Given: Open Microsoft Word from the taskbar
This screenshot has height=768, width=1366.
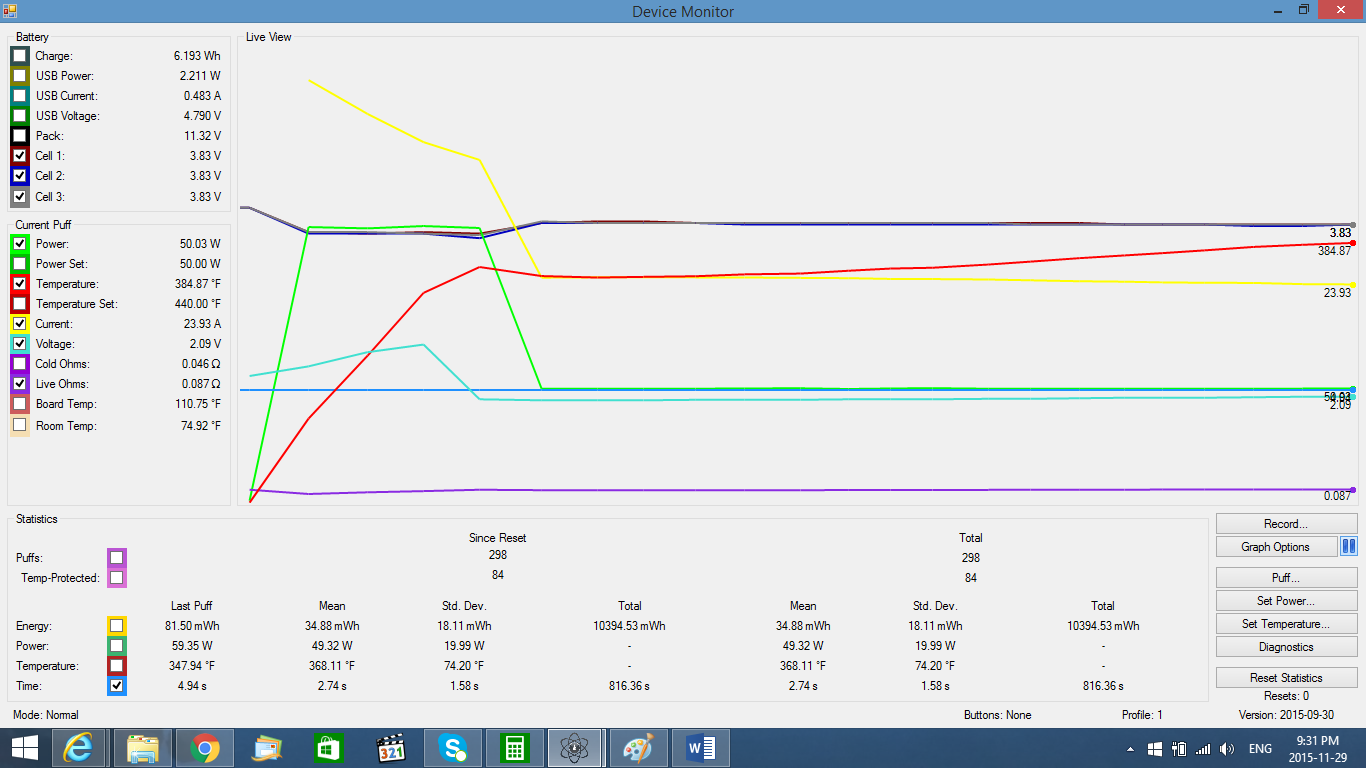Looking at the screenshot, I should (x=700, y=748).
